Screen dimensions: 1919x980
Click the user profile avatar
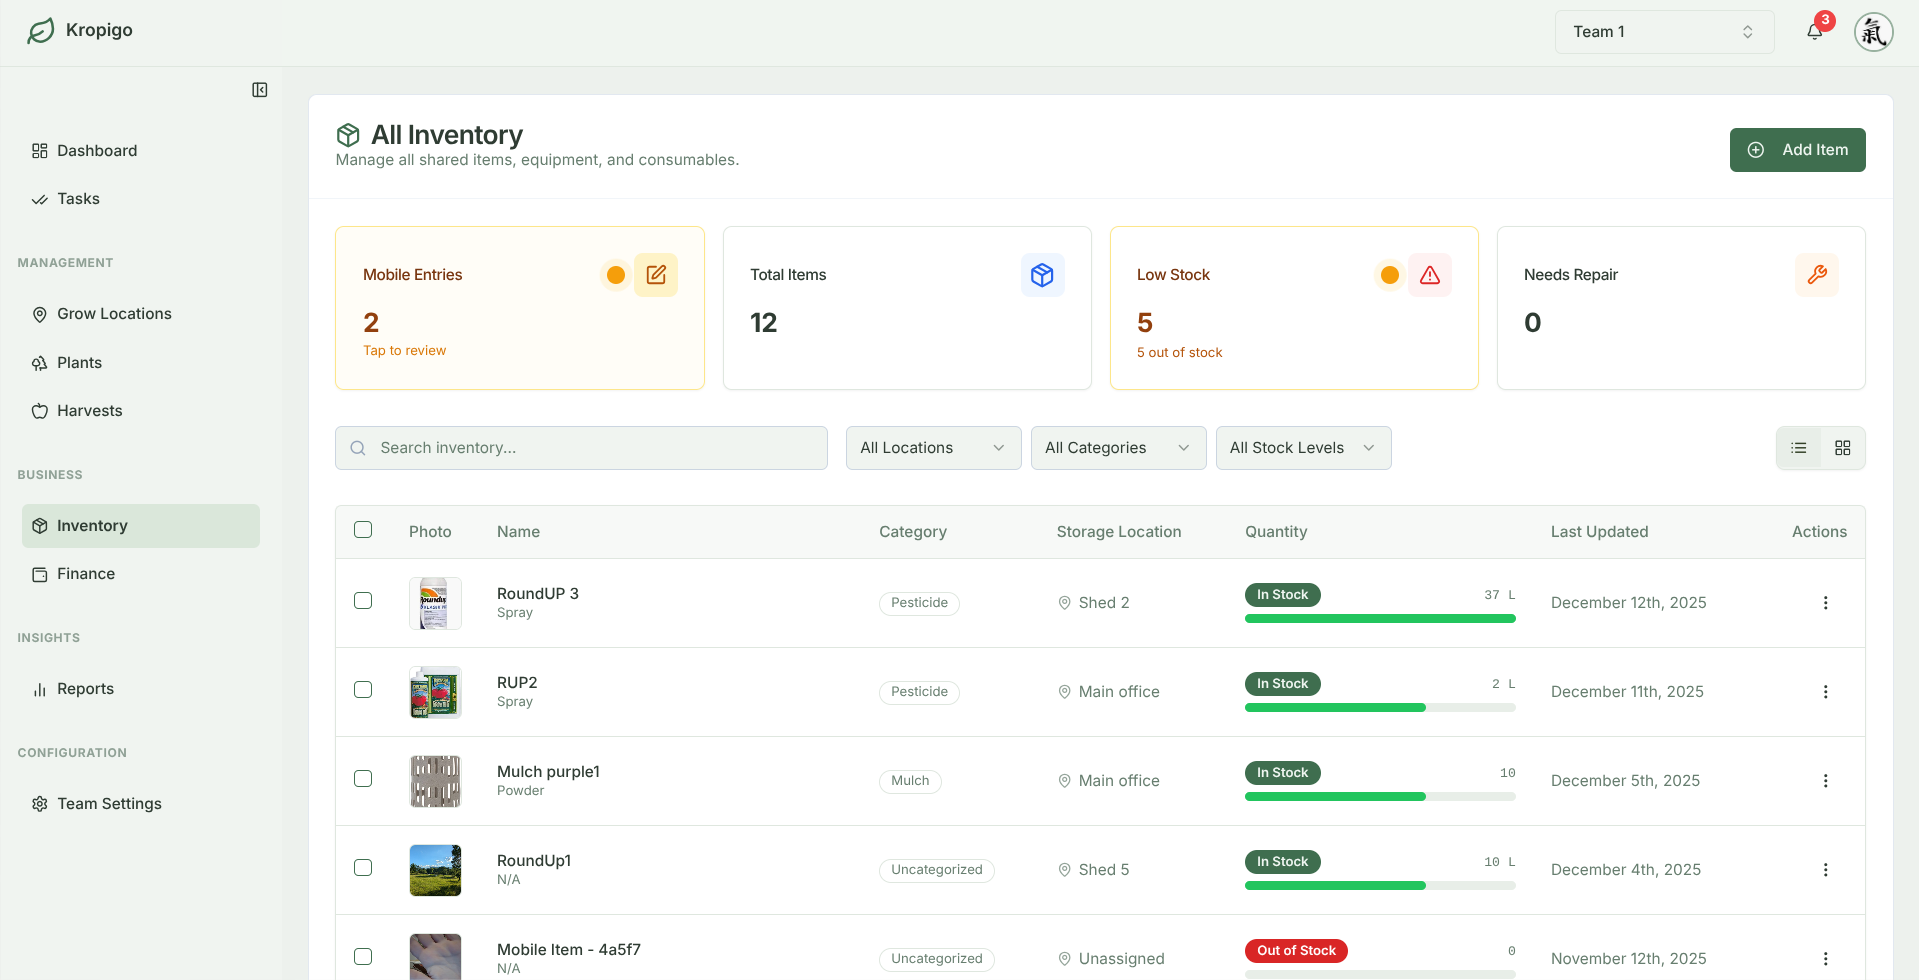point(1873,32)
